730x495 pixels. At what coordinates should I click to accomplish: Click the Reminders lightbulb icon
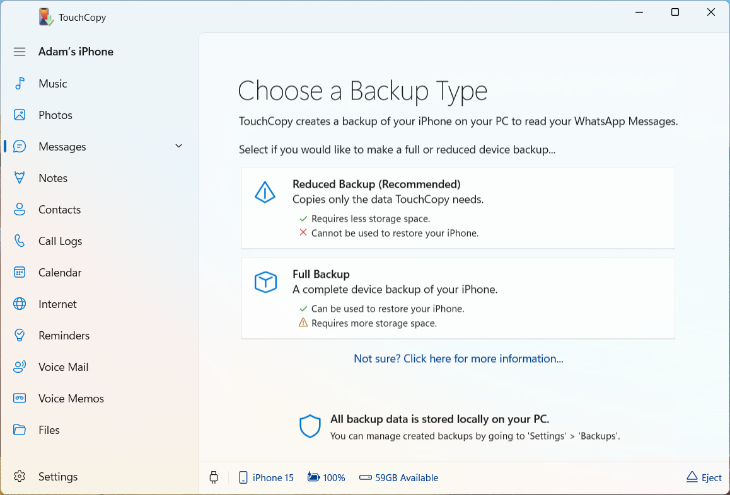[20, 335]
